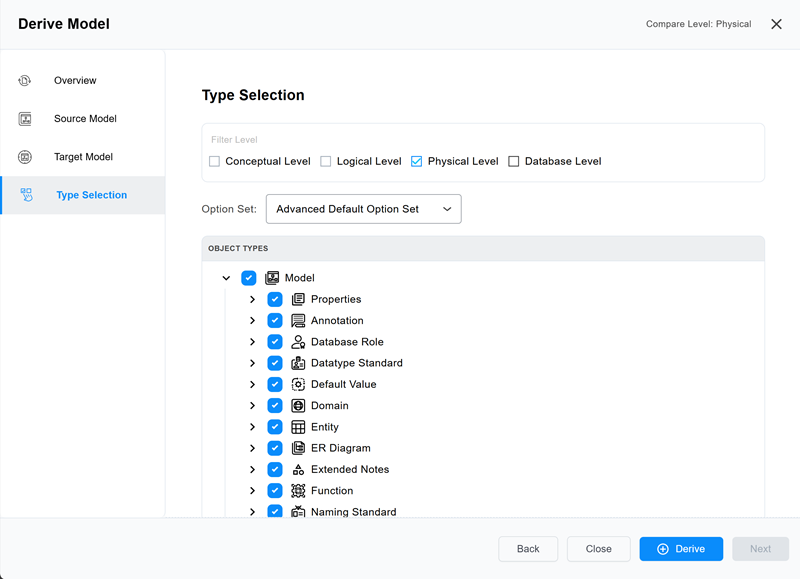Viewport: 800px width, 579px height.
Task: Uncheck the Datatype Standard checkbox
Action: pyautogui.click(x=274, y=363)
